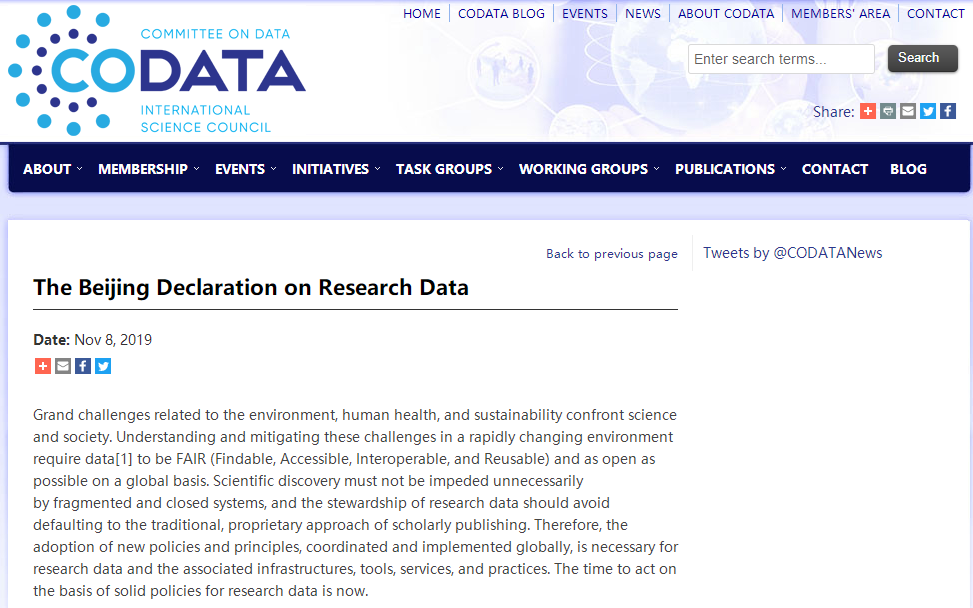Viewport: 973px width, 608px height.
Task: Click the email icon below the article date
Action: (x=63, y=366)
